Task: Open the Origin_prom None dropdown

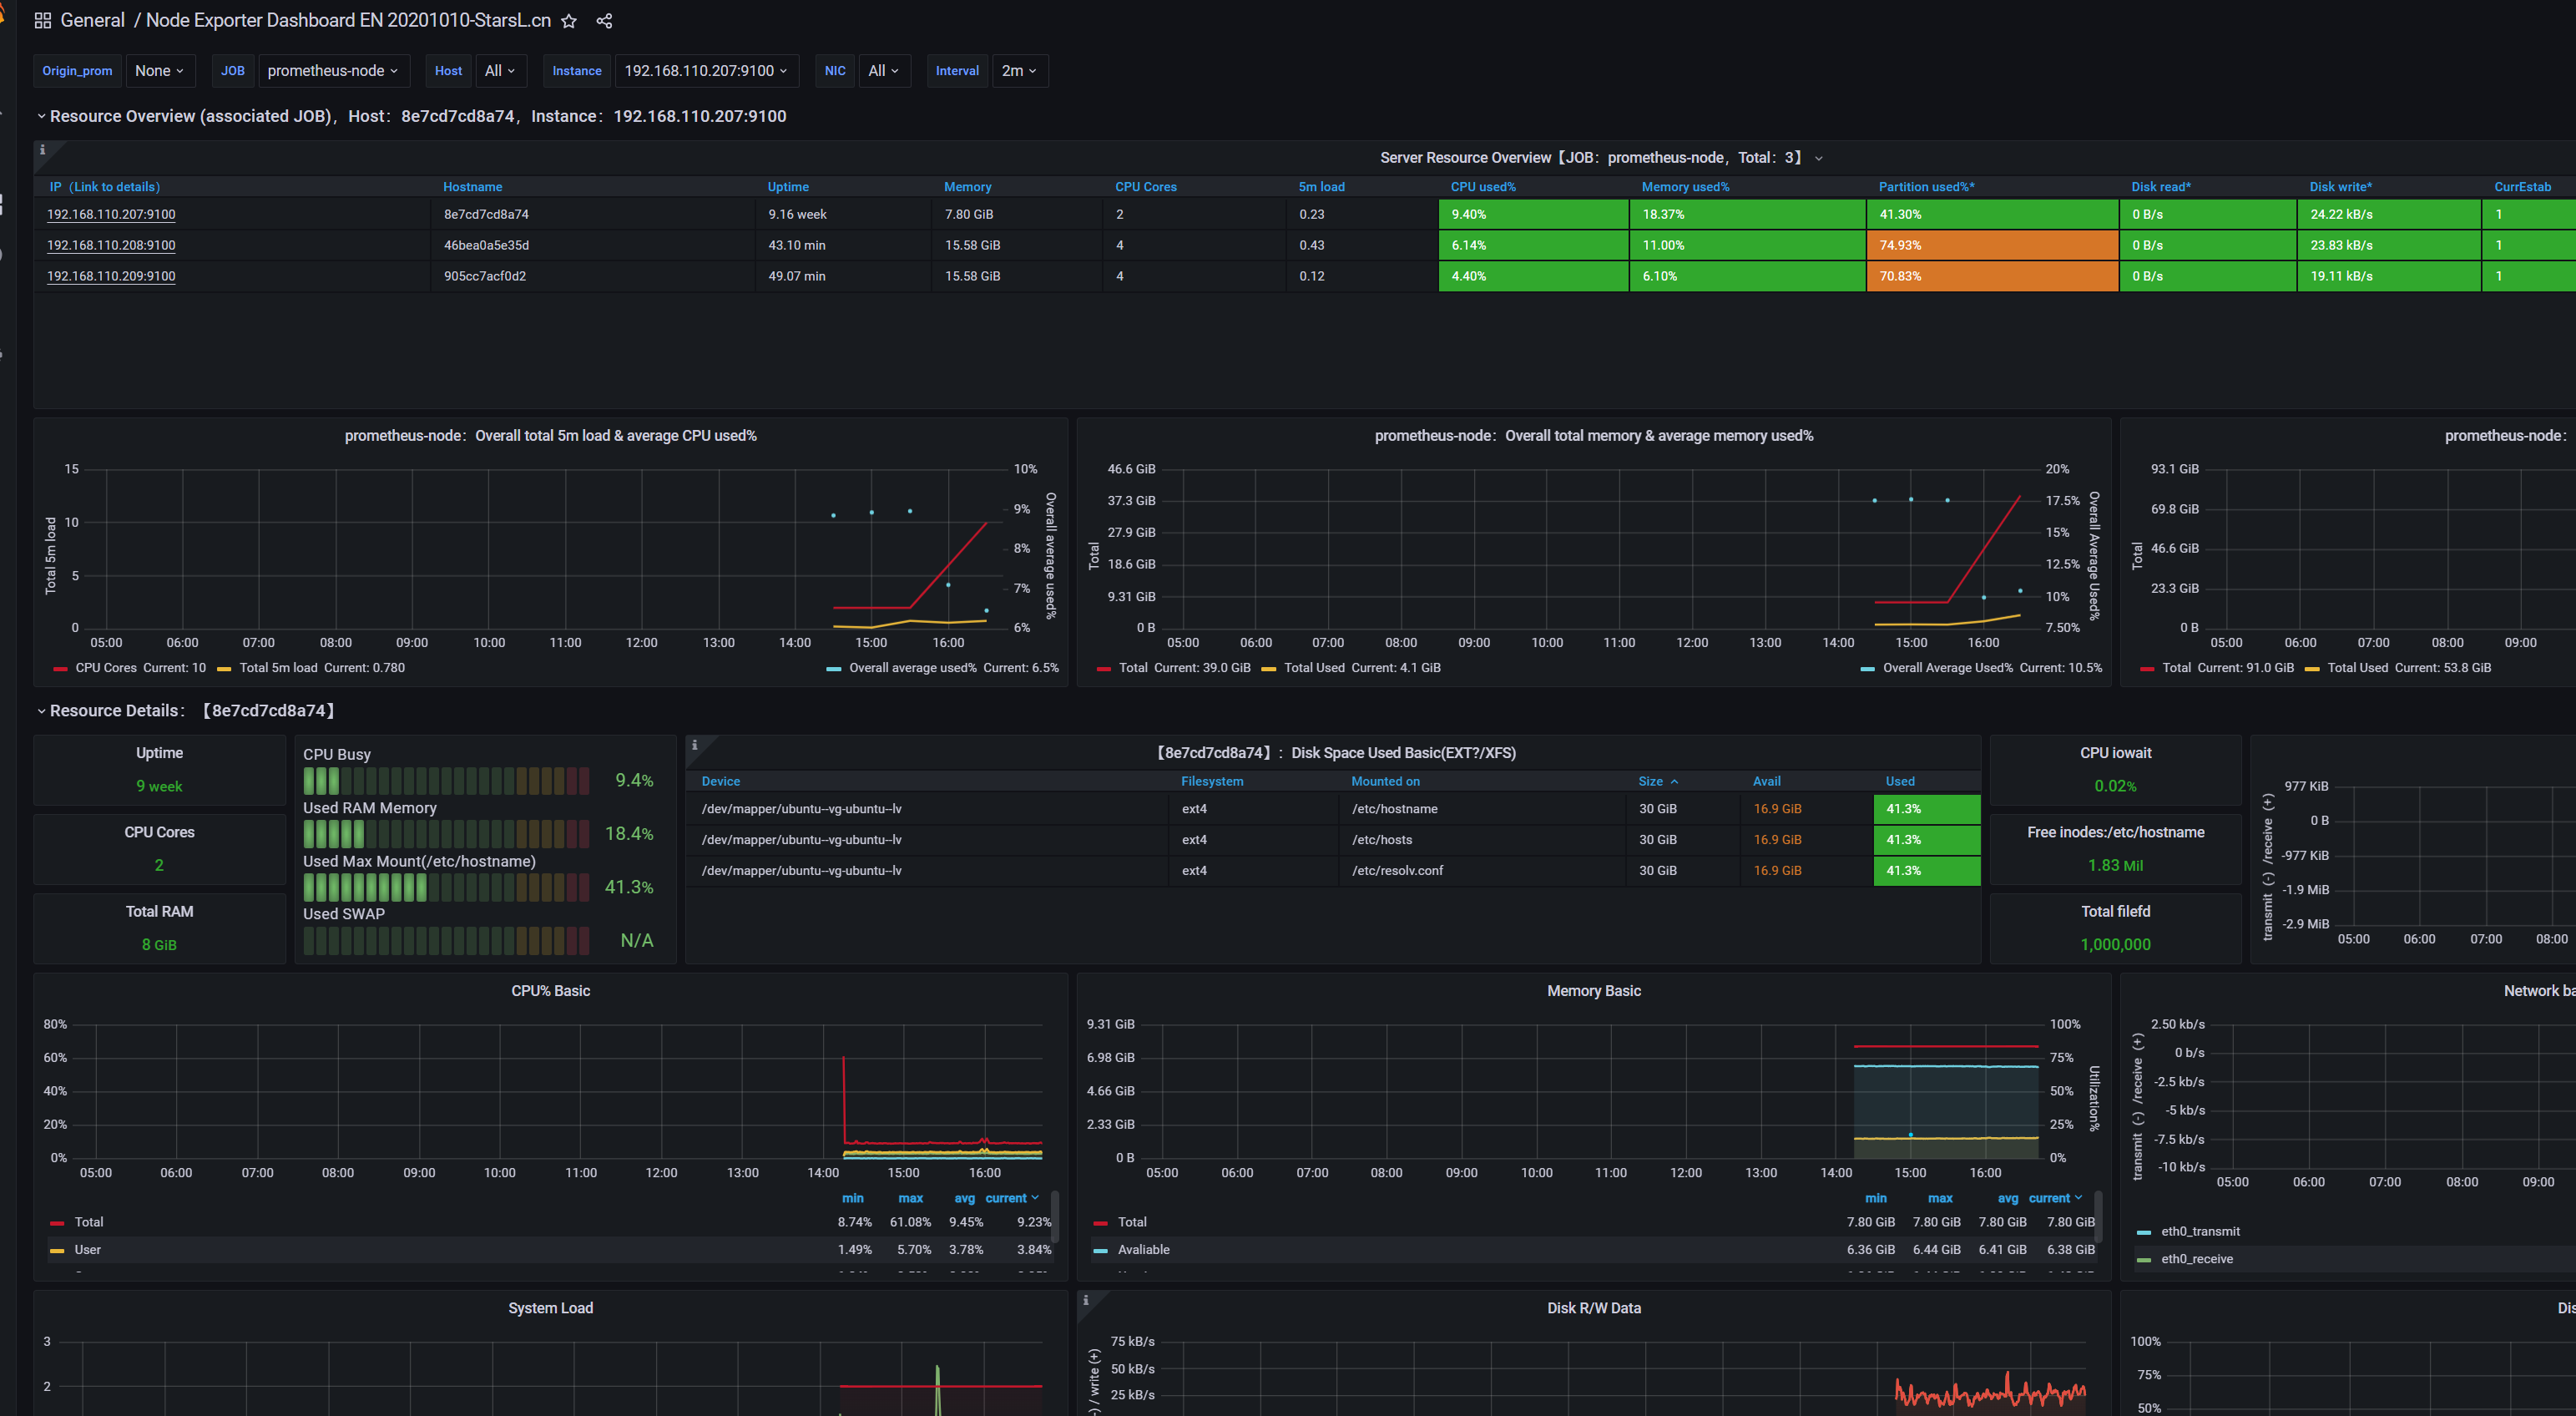Action: pos(160,71)
